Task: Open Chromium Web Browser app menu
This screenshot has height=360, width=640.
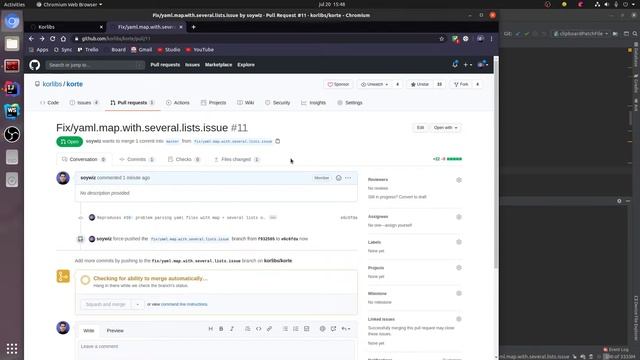Action: [x=69, y=4]
